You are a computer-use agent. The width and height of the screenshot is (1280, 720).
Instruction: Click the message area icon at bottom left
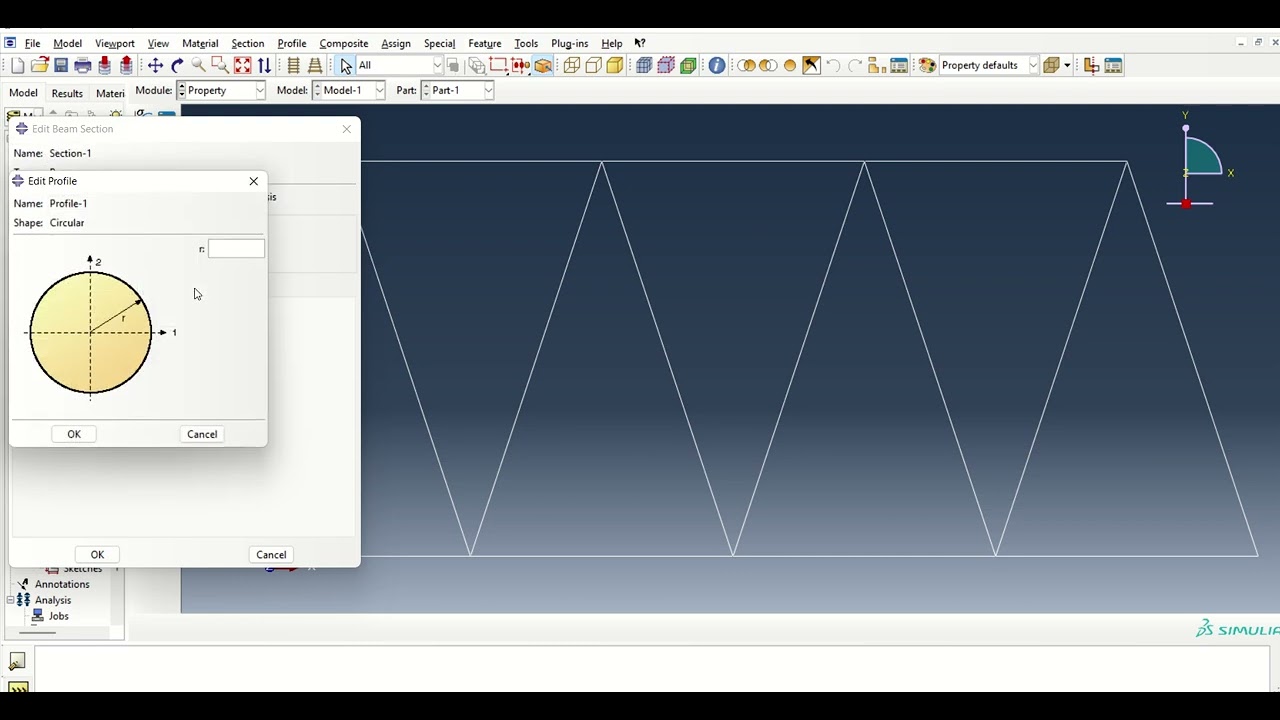[17, 661]
